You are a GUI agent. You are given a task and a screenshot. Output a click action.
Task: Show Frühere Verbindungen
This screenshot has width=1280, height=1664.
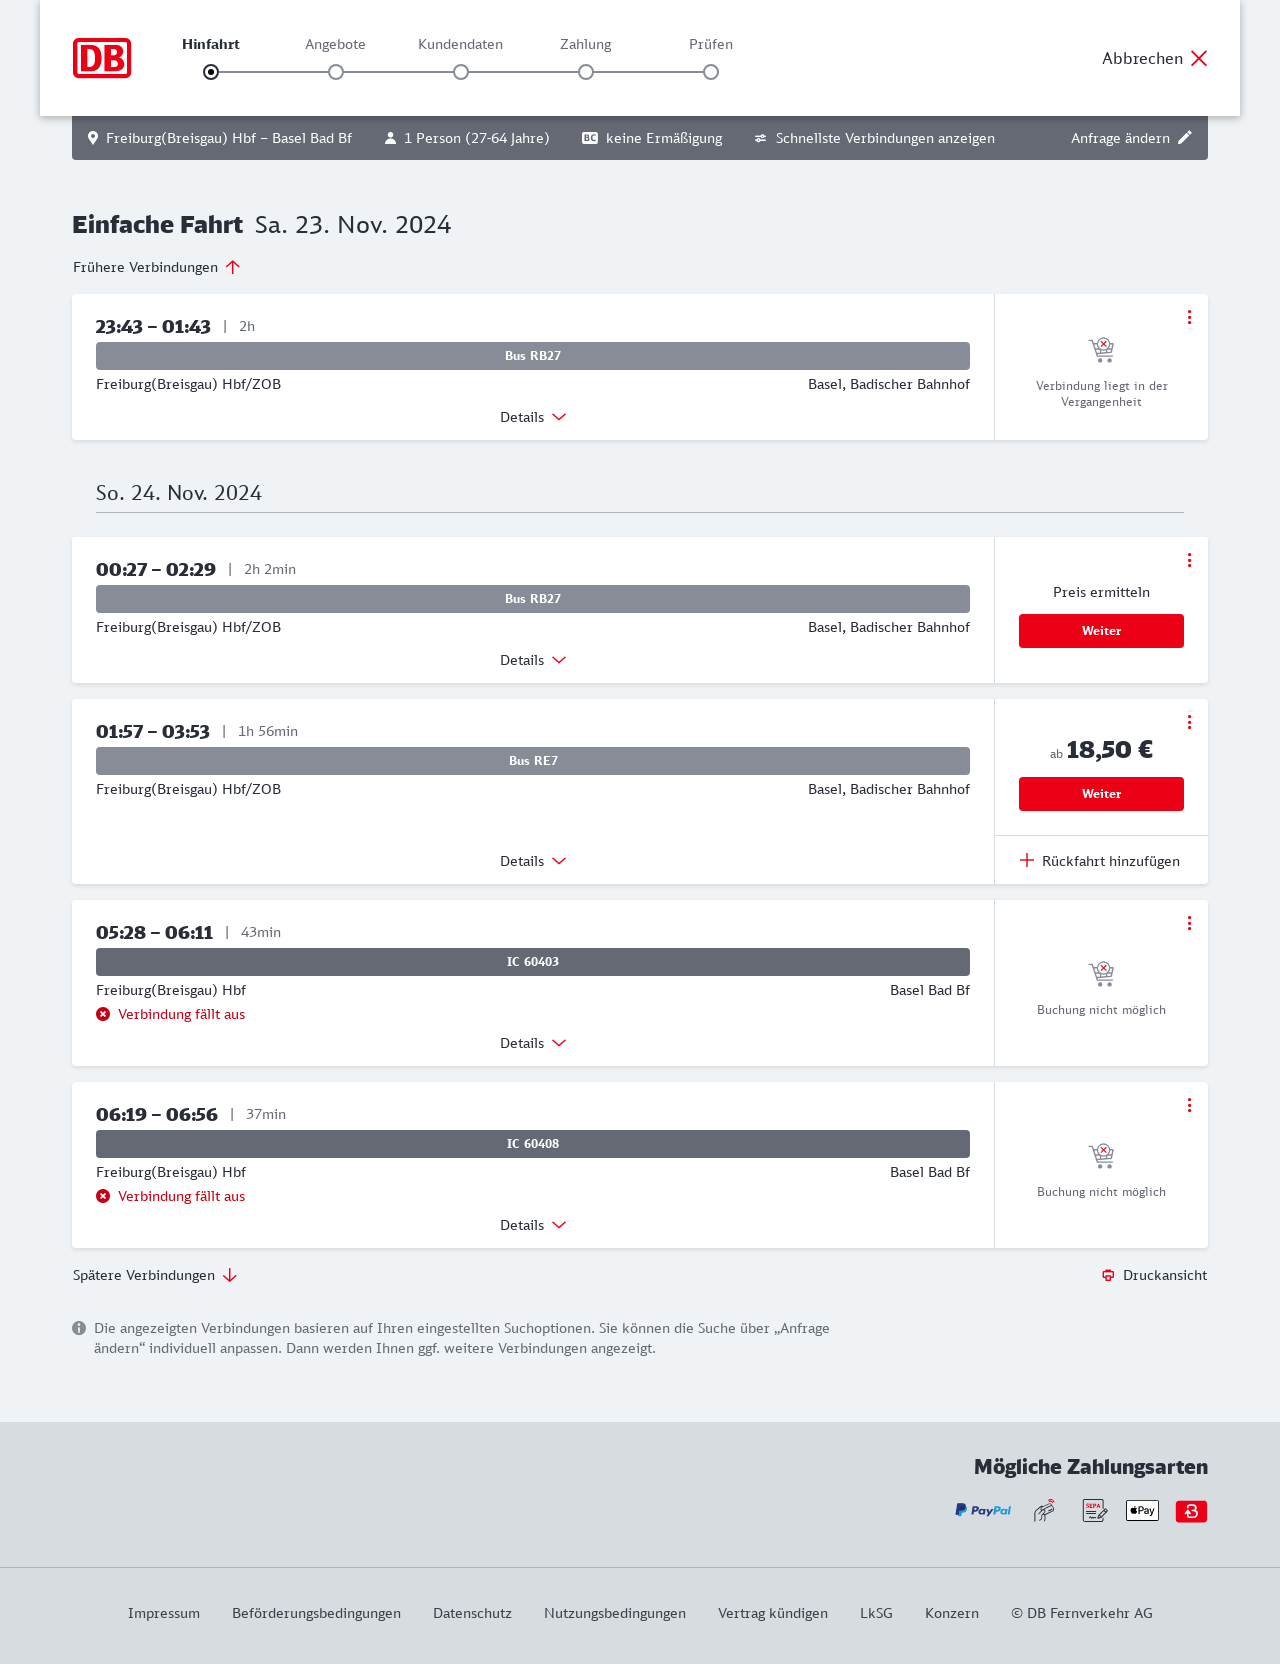point(157,267)
